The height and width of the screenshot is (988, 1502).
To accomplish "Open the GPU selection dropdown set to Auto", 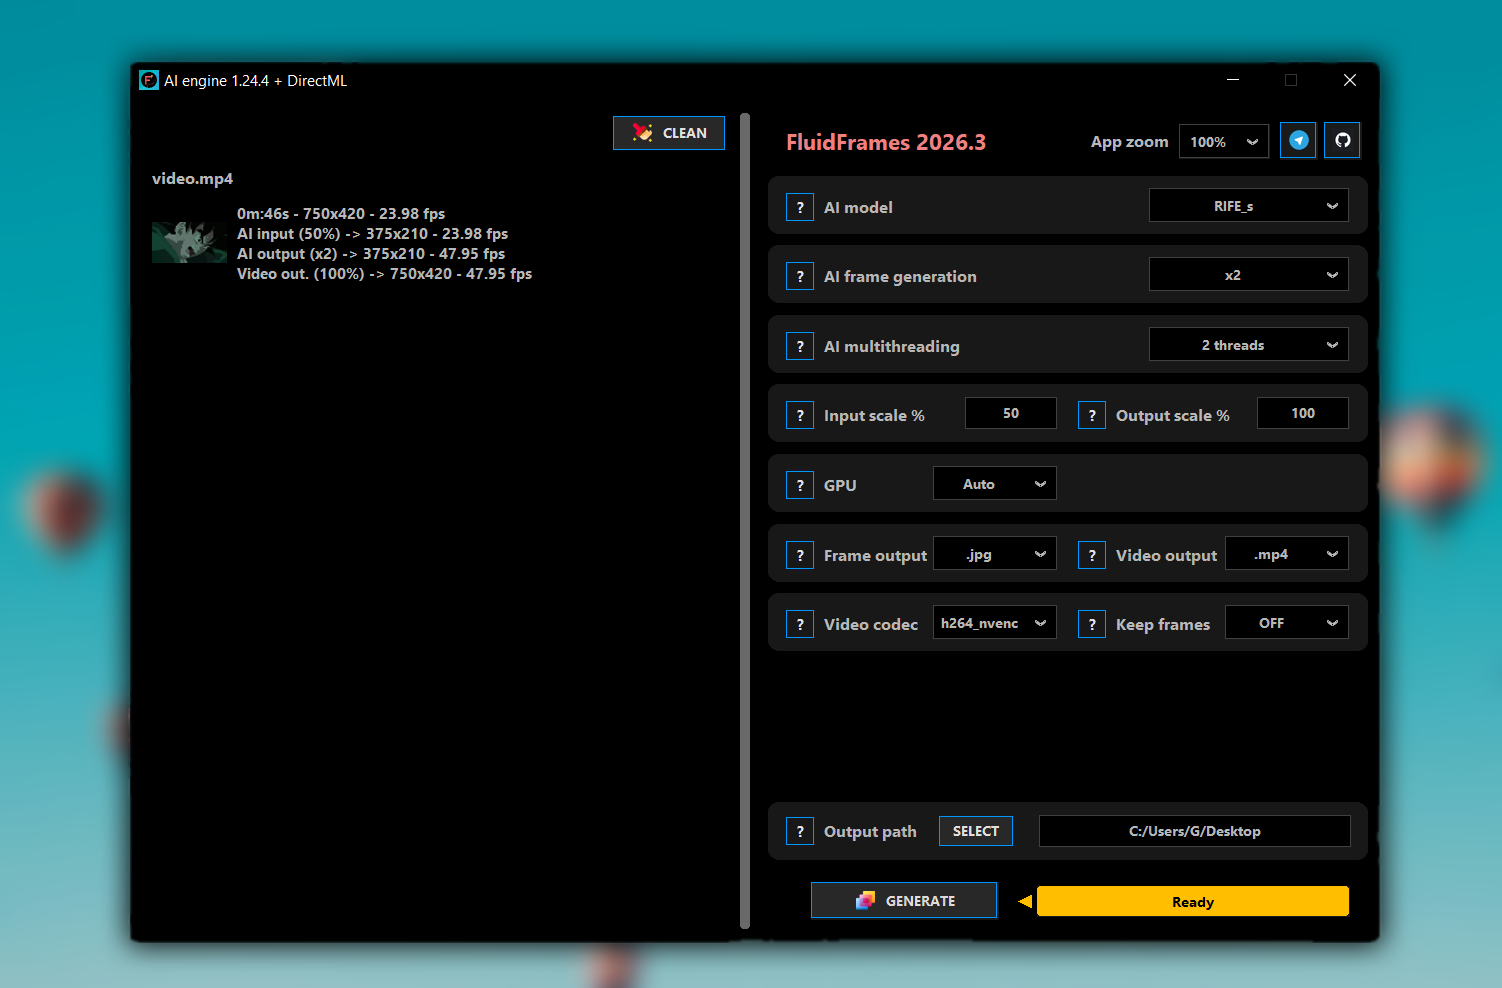I will tap(995, 484).
